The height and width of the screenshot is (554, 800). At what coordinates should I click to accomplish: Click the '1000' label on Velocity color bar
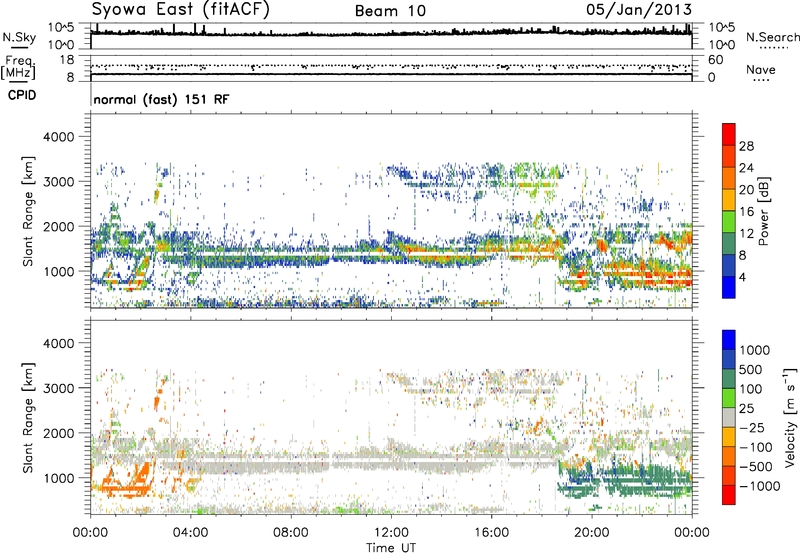755,350
